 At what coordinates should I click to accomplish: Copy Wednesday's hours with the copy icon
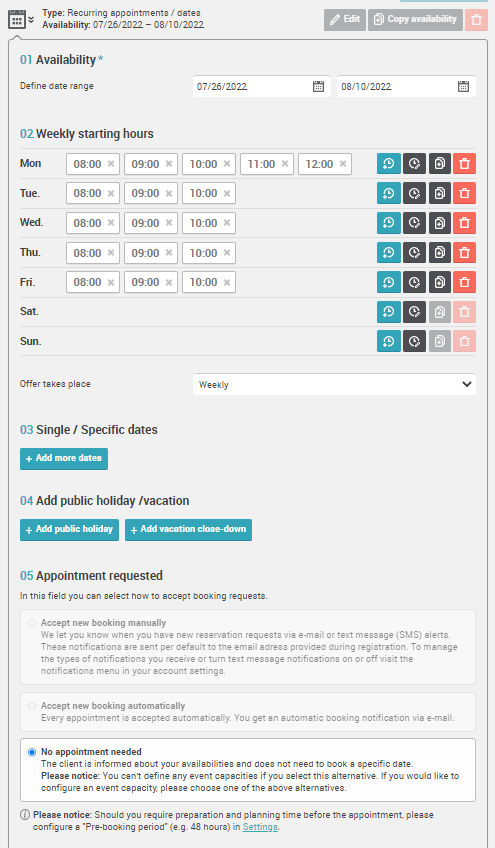440,223
